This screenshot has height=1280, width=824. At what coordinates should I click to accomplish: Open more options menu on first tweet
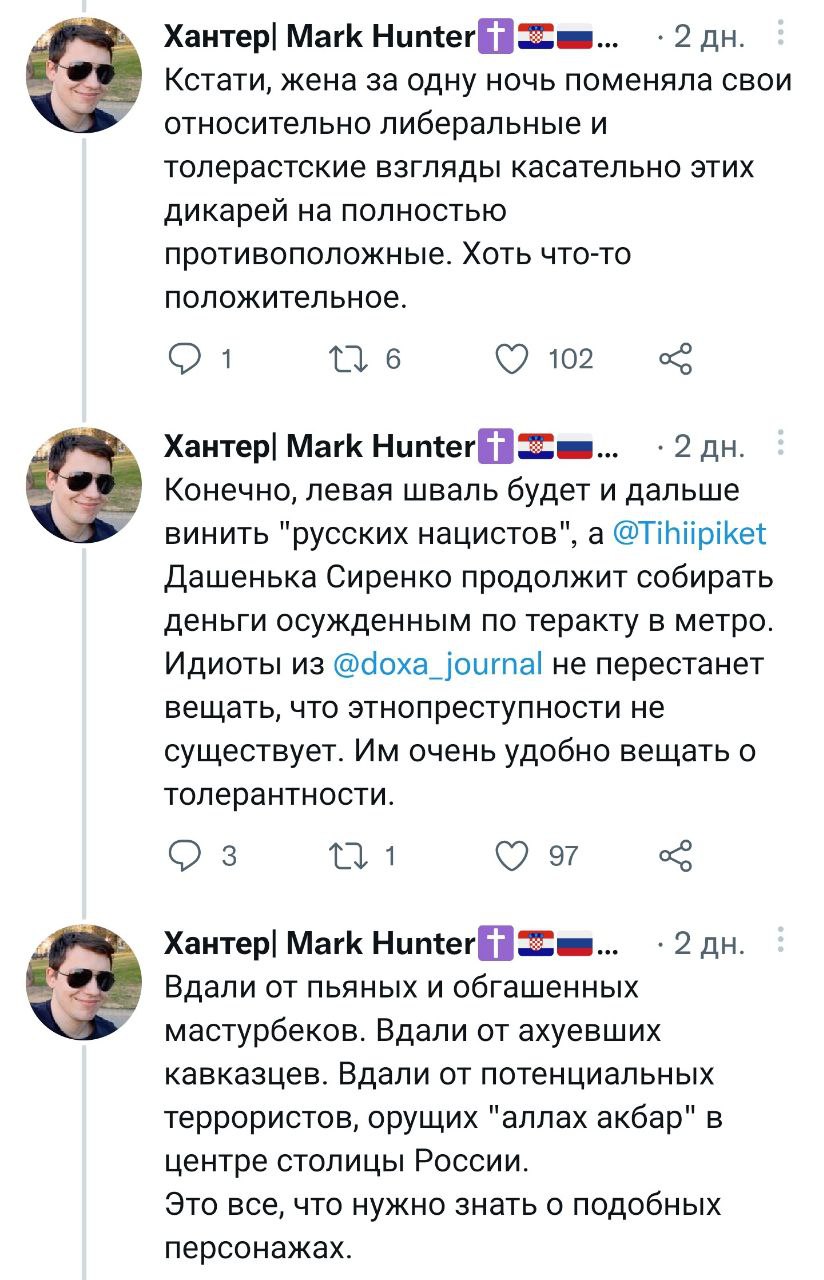coord(780,36)
